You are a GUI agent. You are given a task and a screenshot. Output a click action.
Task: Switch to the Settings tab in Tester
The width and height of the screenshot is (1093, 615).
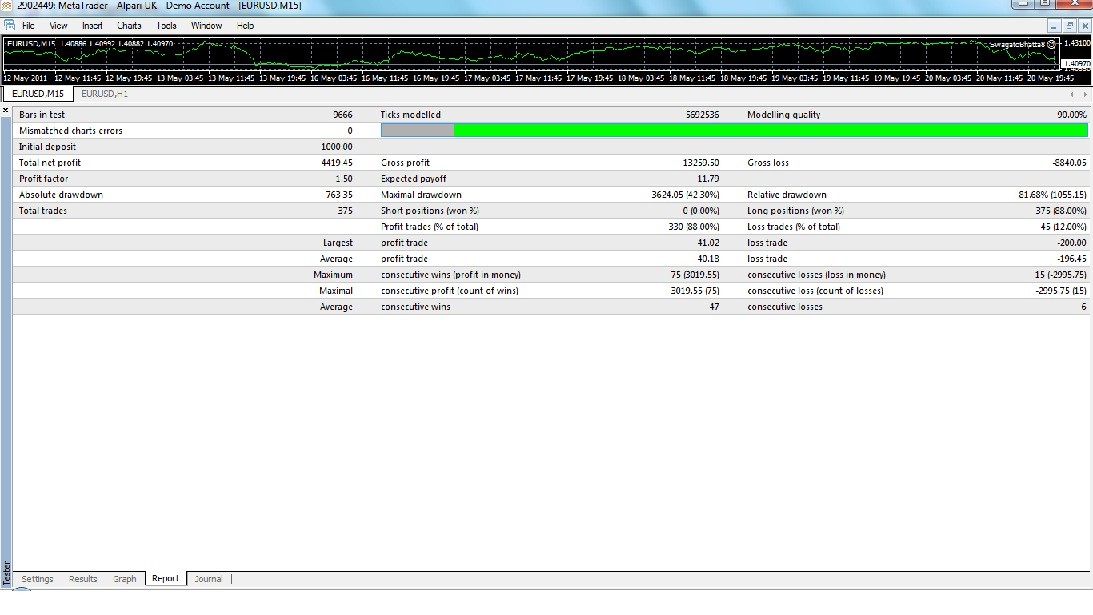pyautogui.click(x=37, y=578)
